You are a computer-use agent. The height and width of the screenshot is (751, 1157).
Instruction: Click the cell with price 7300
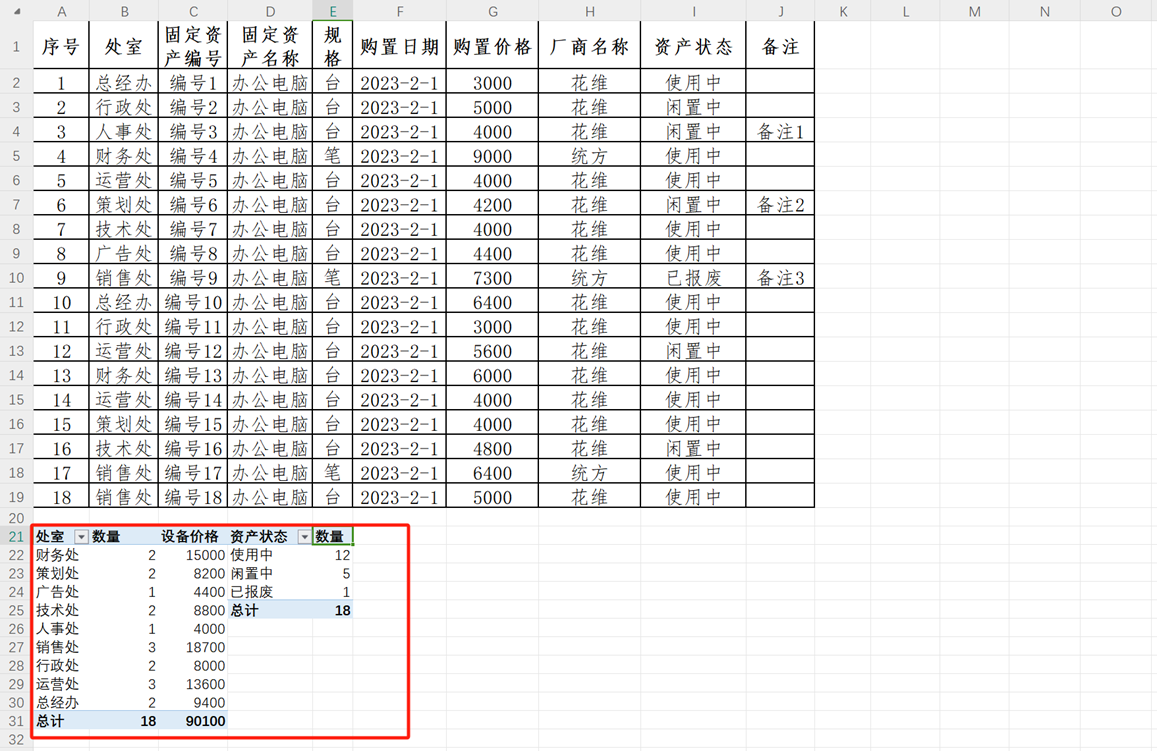[x=492, y=278]
